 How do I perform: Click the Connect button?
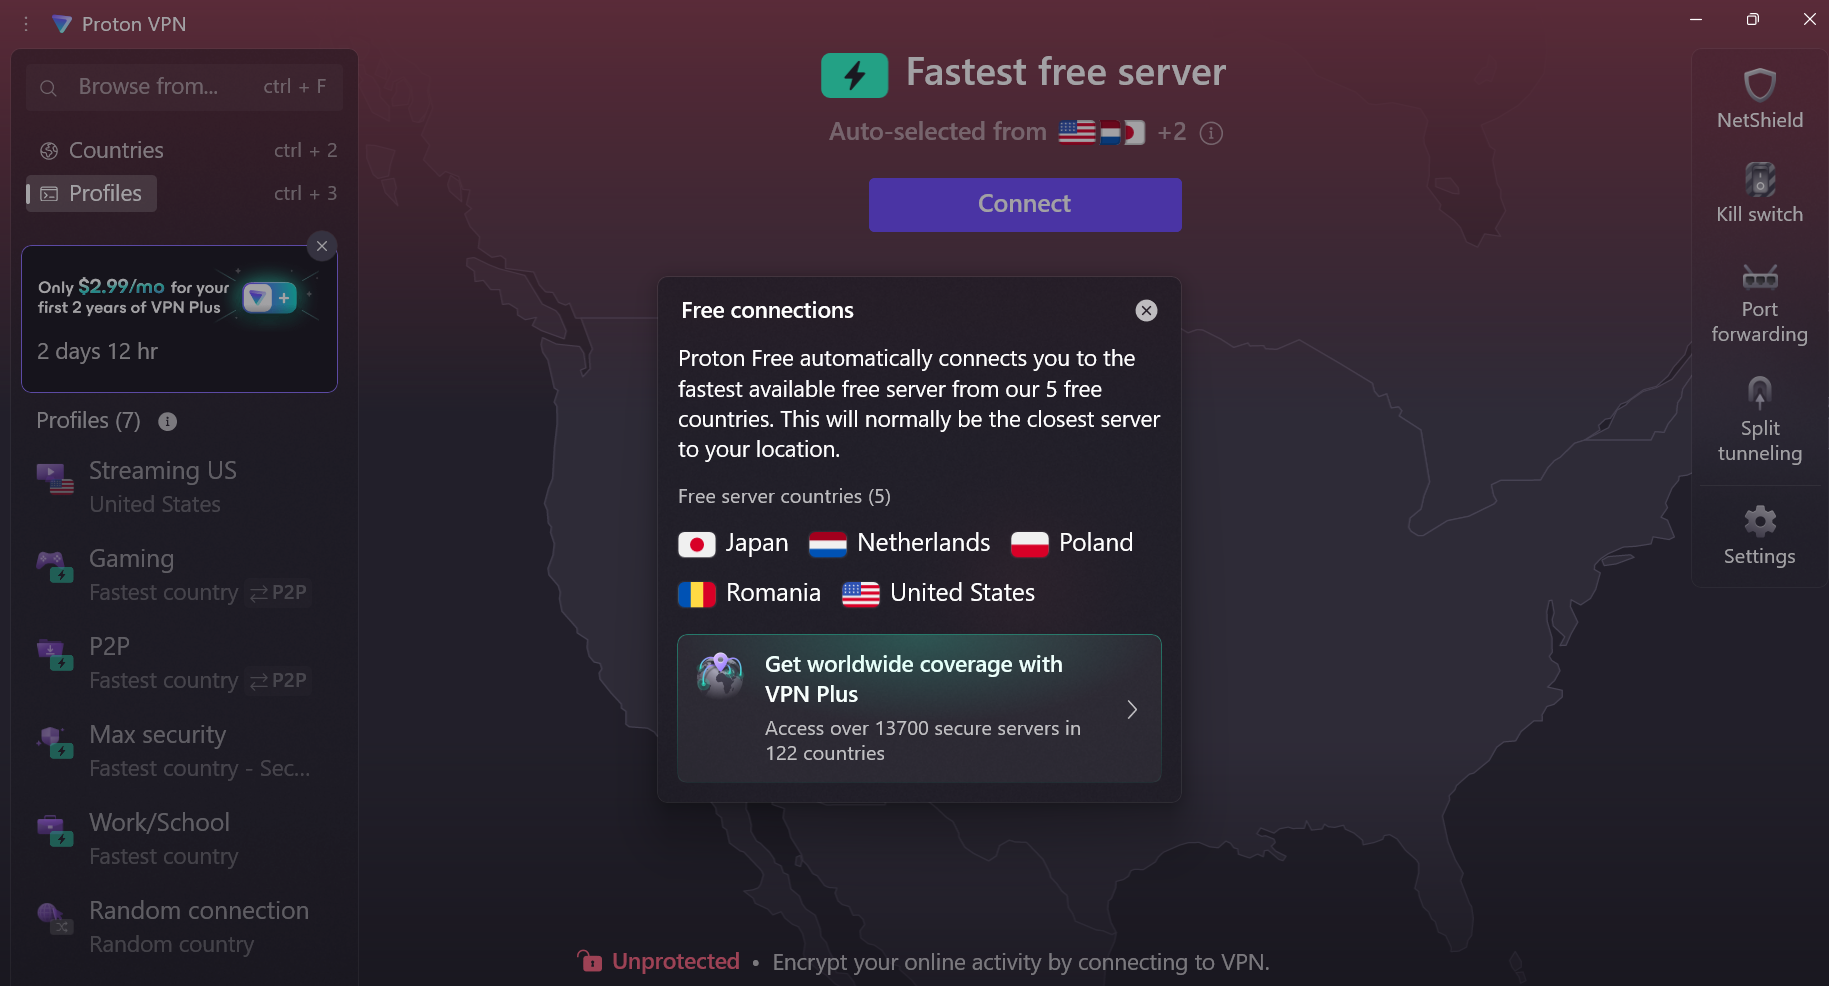click(1025, 204)
